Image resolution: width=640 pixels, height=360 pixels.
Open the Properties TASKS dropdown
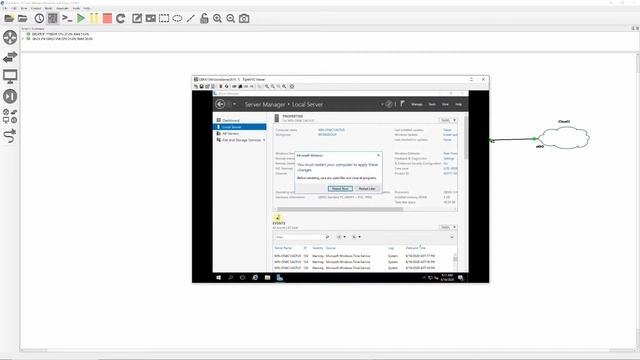tap(448, 120)
